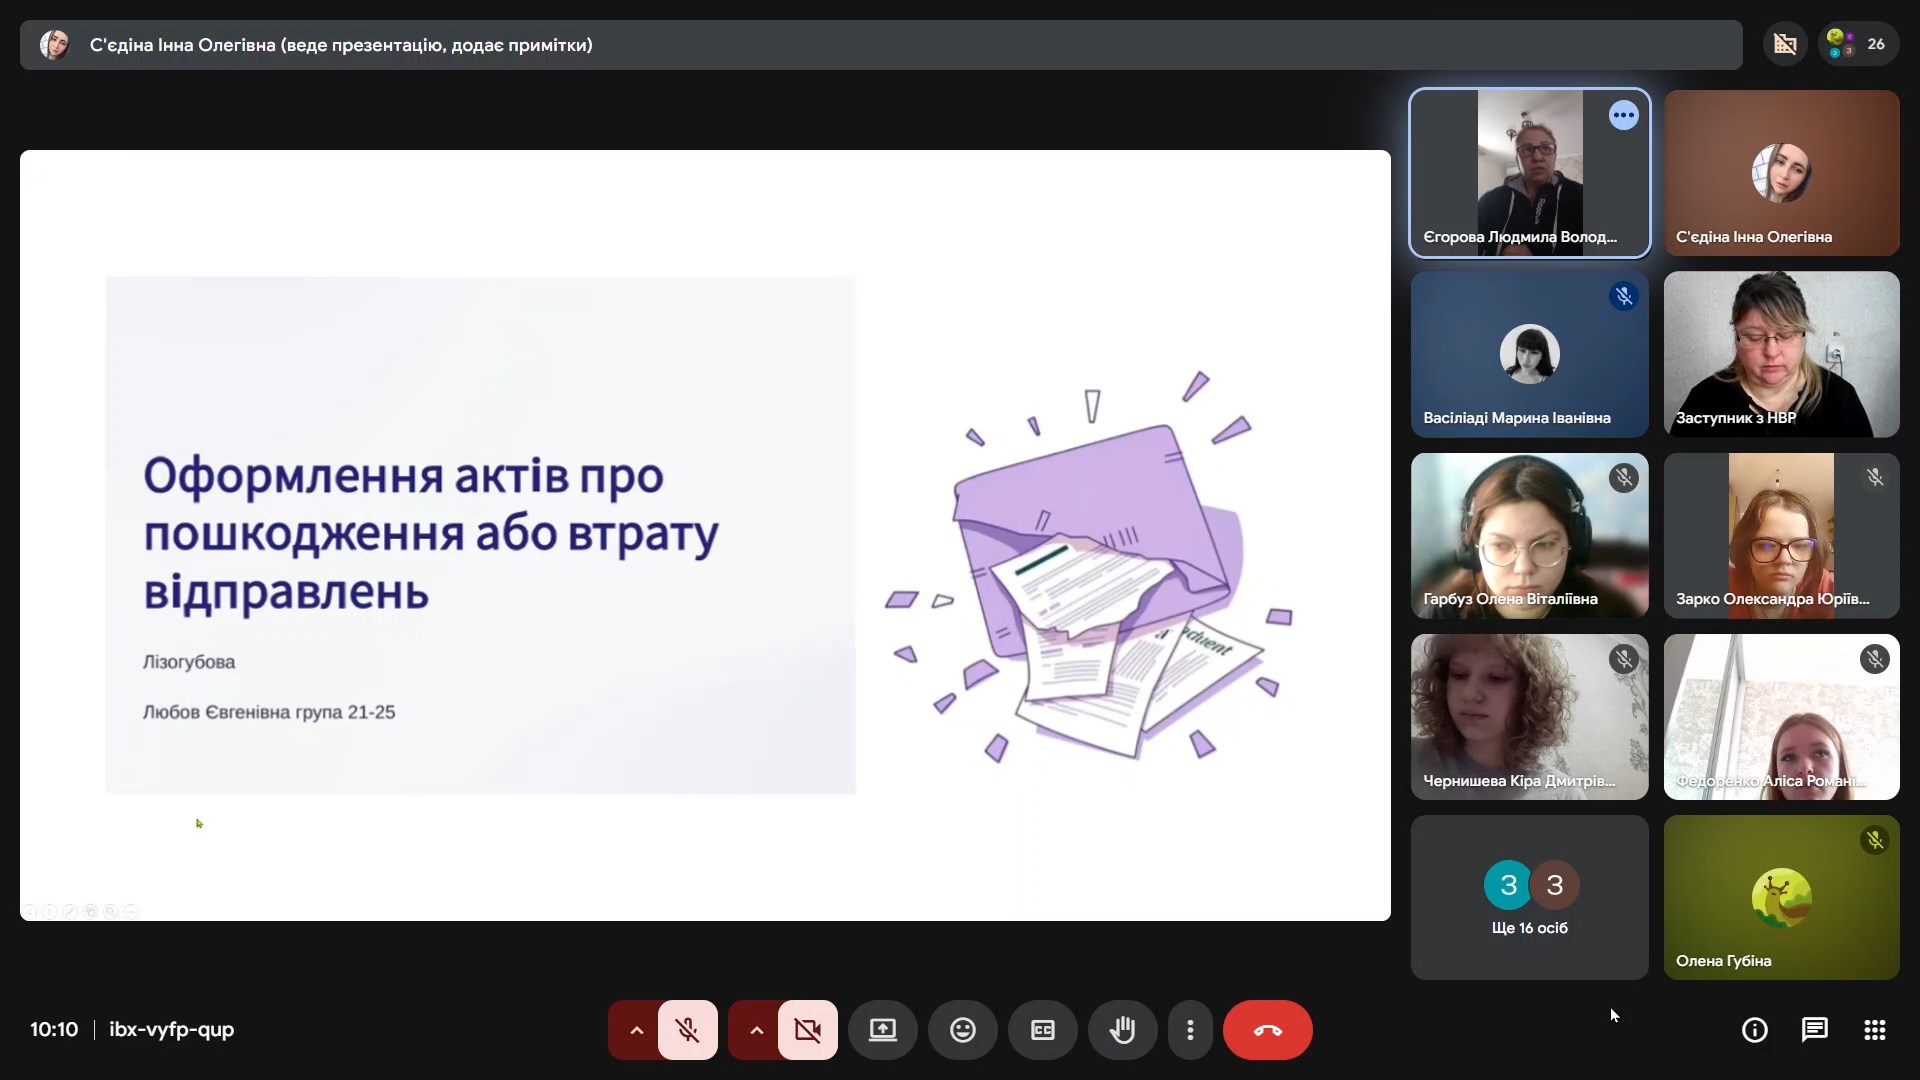Image resolution: width=1920 pixels, height=1080 pixels.
Task: Select Олена Губіна participant tile
Action: [x=1781, y=897]
